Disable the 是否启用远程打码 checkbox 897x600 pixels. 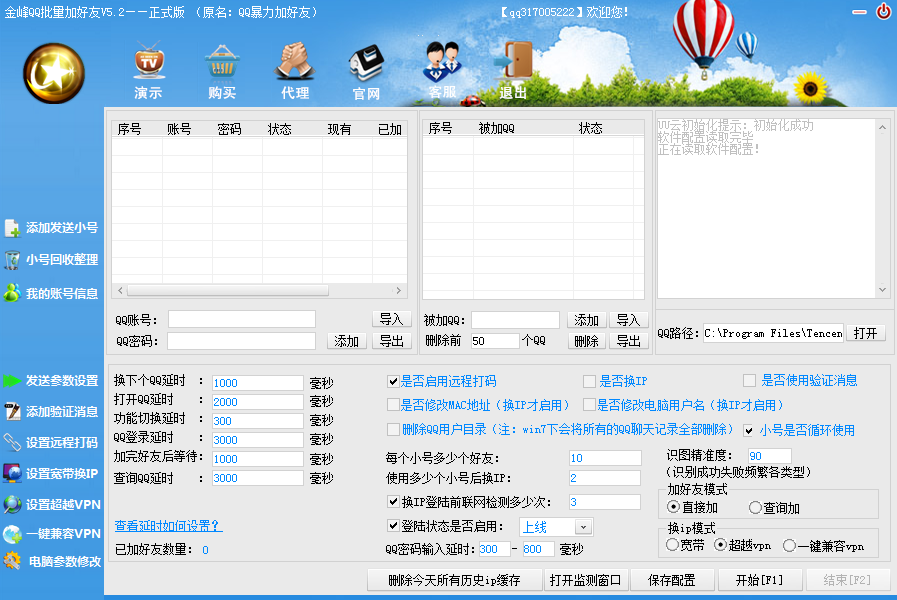click(x=393, y=381)
